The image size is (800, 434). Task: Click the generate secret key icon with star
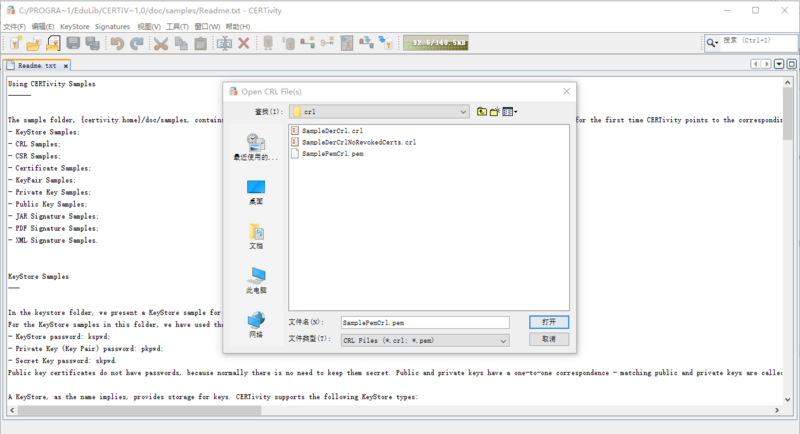pos(327,42)
